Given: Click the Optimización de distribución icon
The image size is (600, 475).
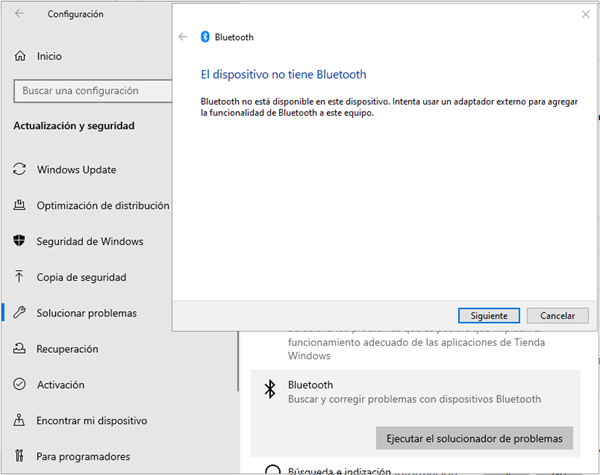Looking at the screenshot, I should 20,205.
